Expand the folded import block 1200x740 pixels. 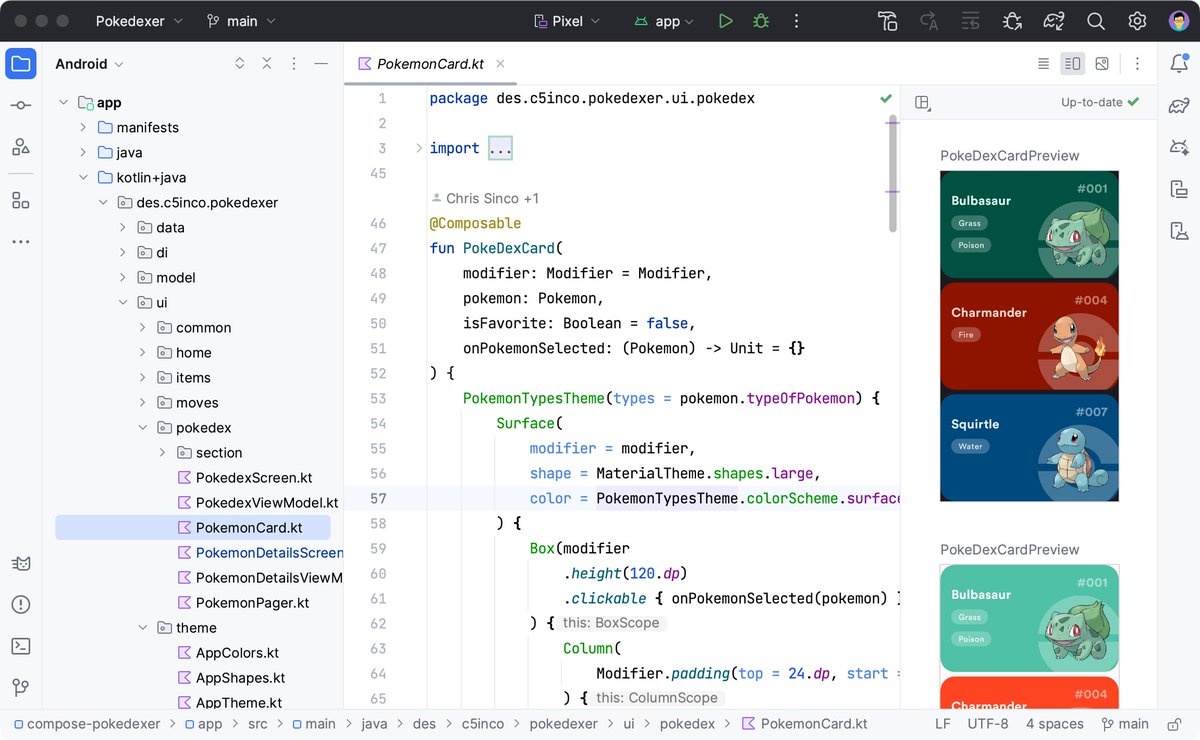pos(419,148)
